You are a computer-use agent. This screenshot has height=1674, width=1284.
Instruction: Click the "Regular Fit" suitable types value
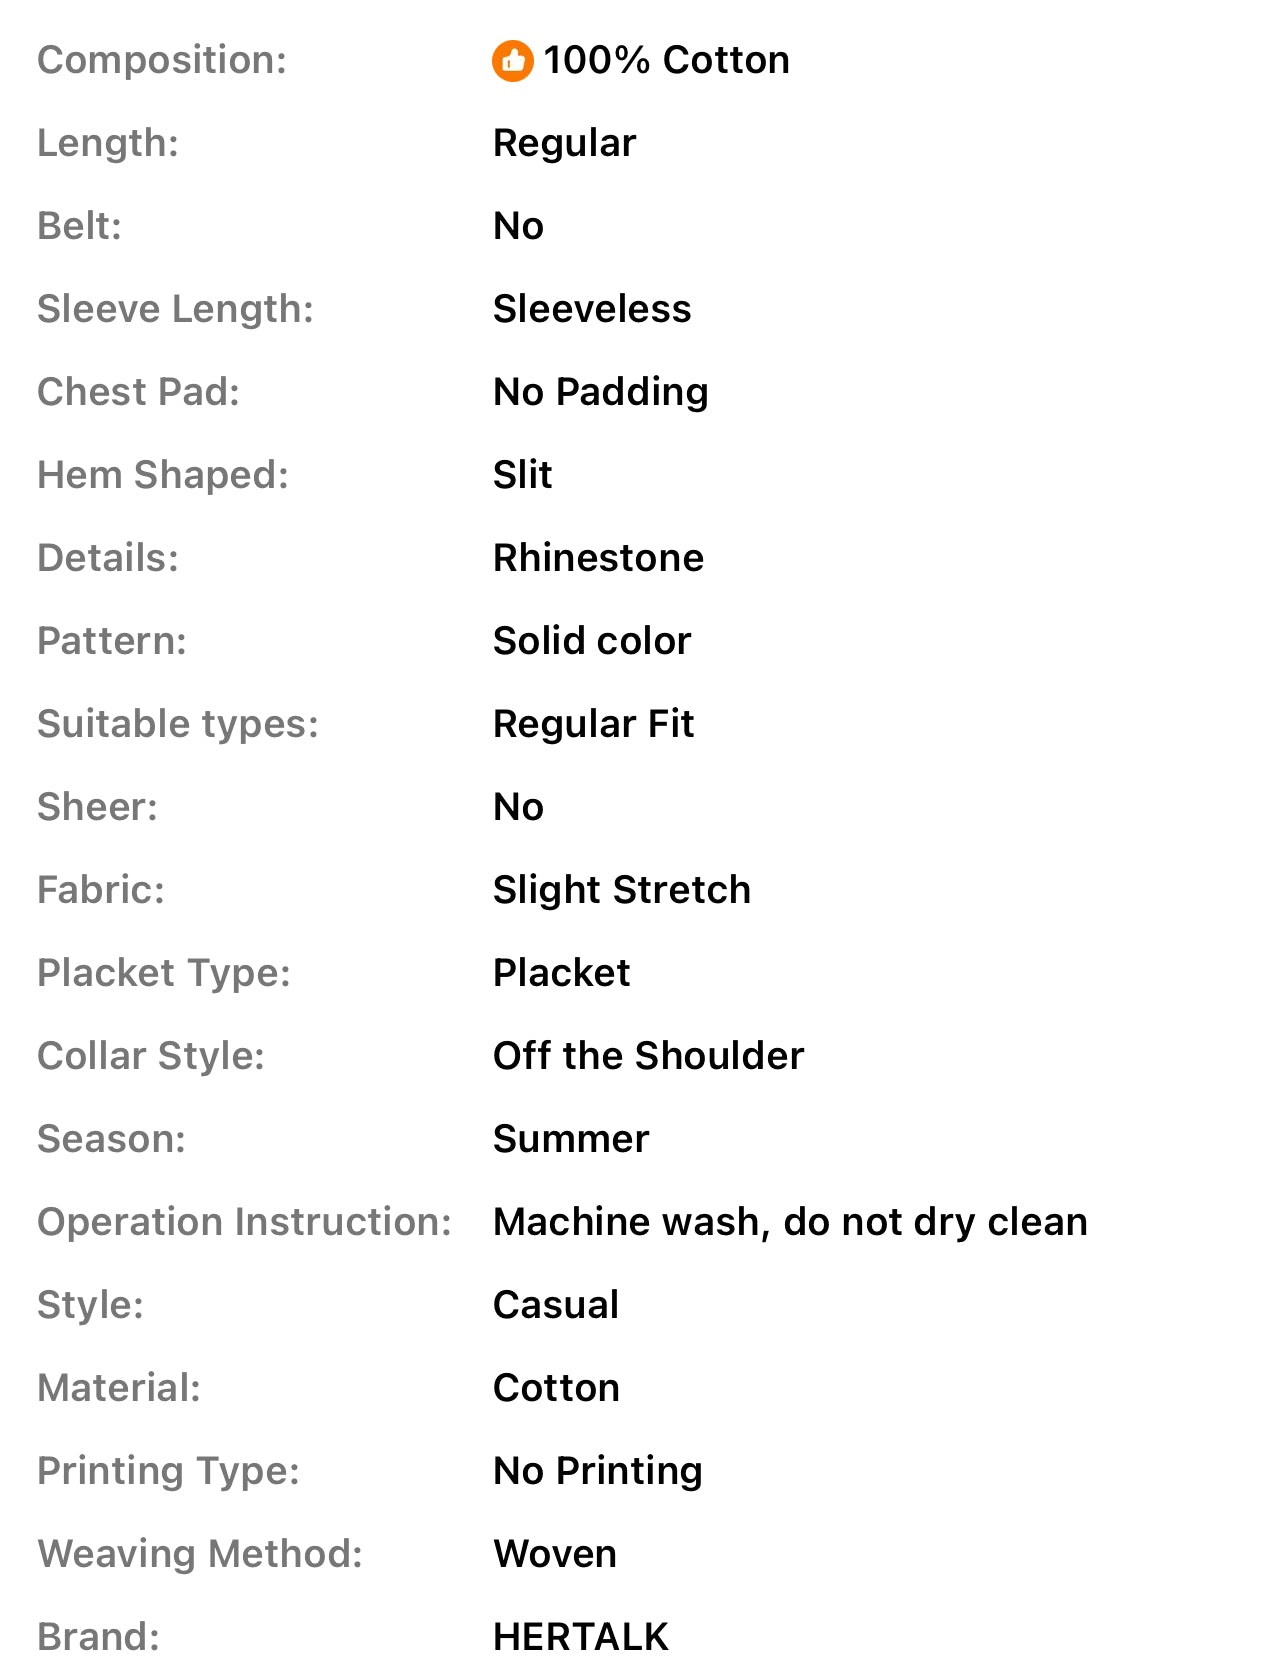pos(593,724)
